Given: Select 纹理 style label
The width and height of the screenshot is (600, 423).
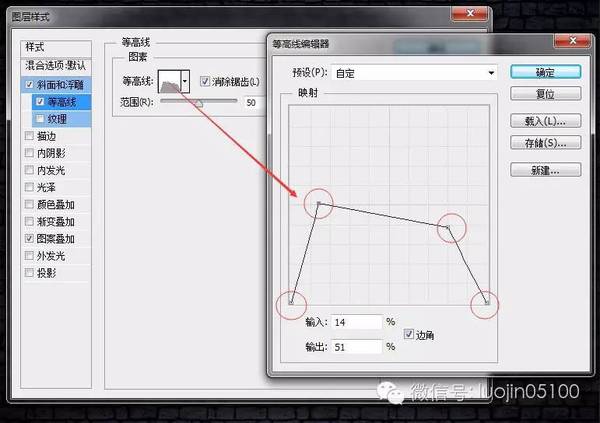Looking at the screenshot, I should tap(57, 119).
